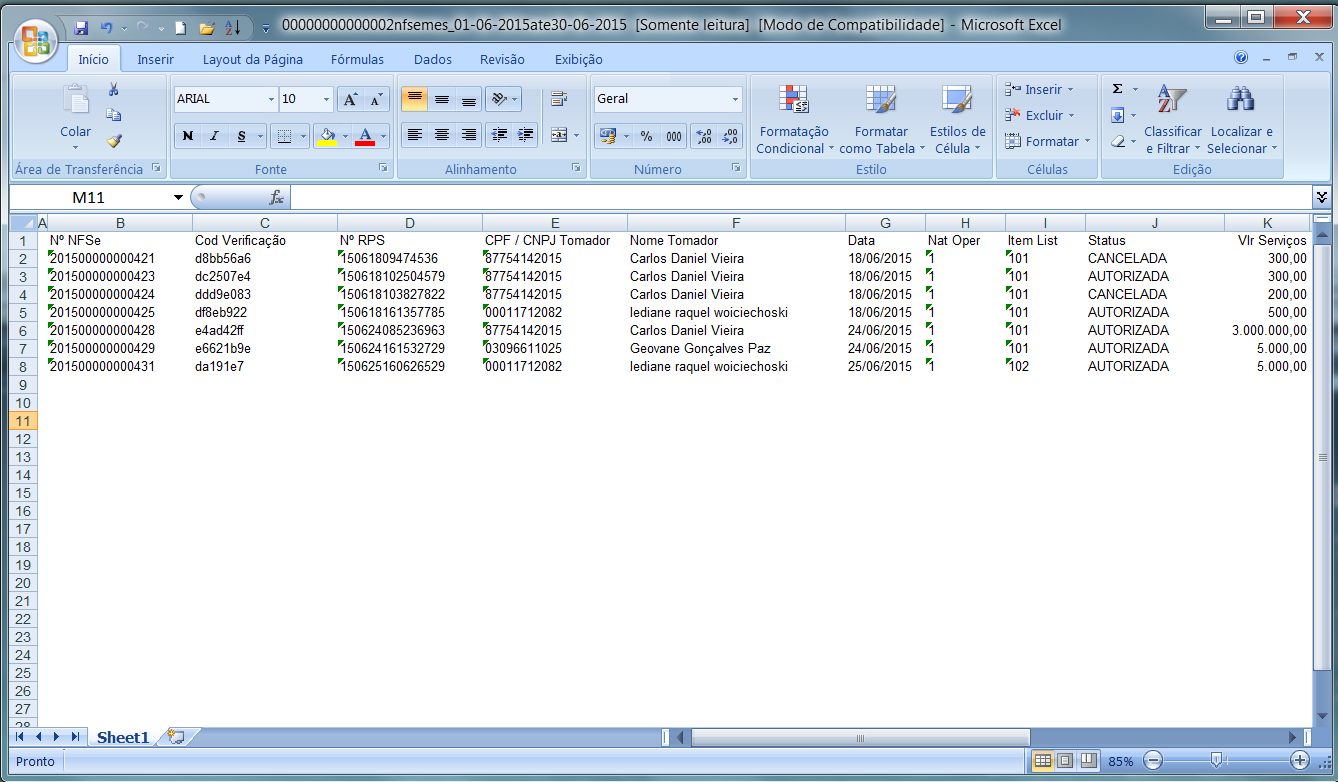Sort A to Z from quick access toolbar
This screenshot has height=782, width=1338.
click(232, 27)
